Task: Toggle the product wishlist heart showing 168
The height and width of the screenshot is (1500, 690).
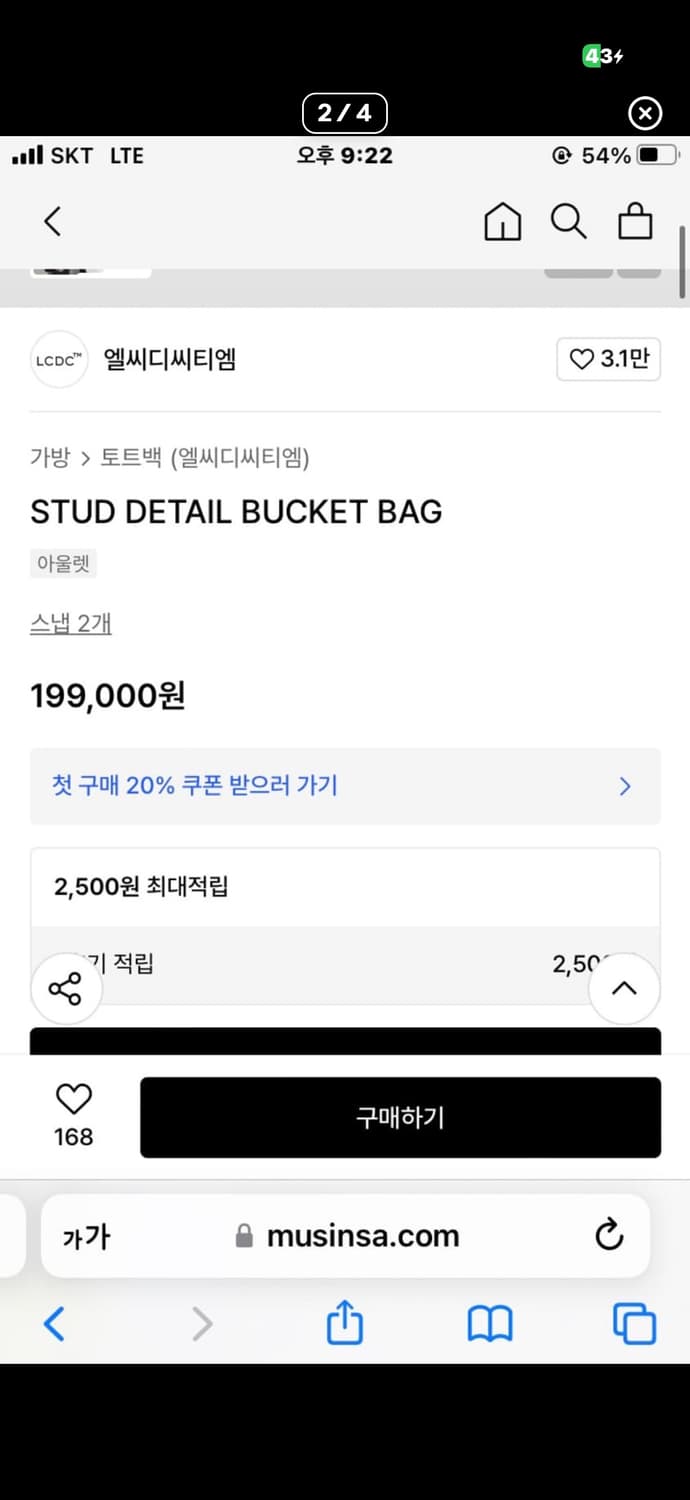Action: click(x=73, y=1112)
